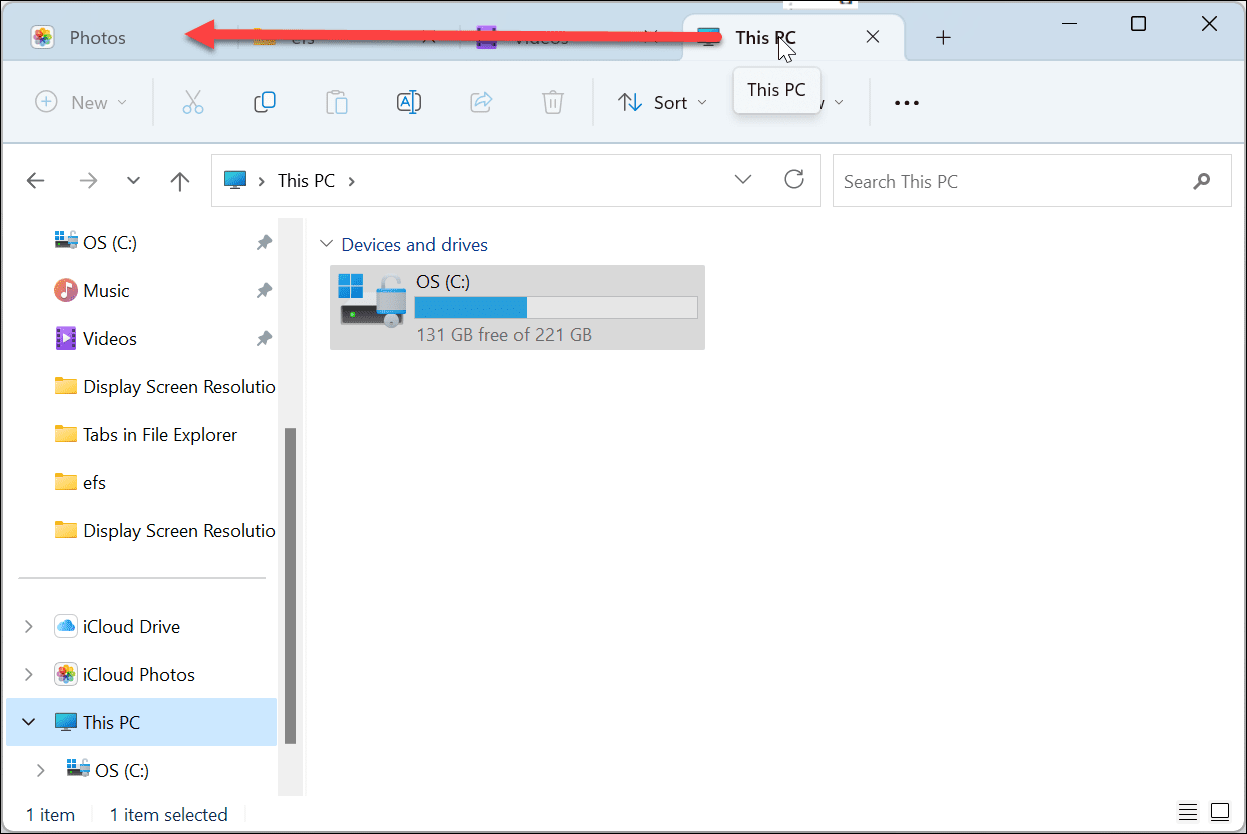The height and width of the screenshot is (834, 1247).
Task: Switch to the Photos tab
Action: click(x=98, y=38)
